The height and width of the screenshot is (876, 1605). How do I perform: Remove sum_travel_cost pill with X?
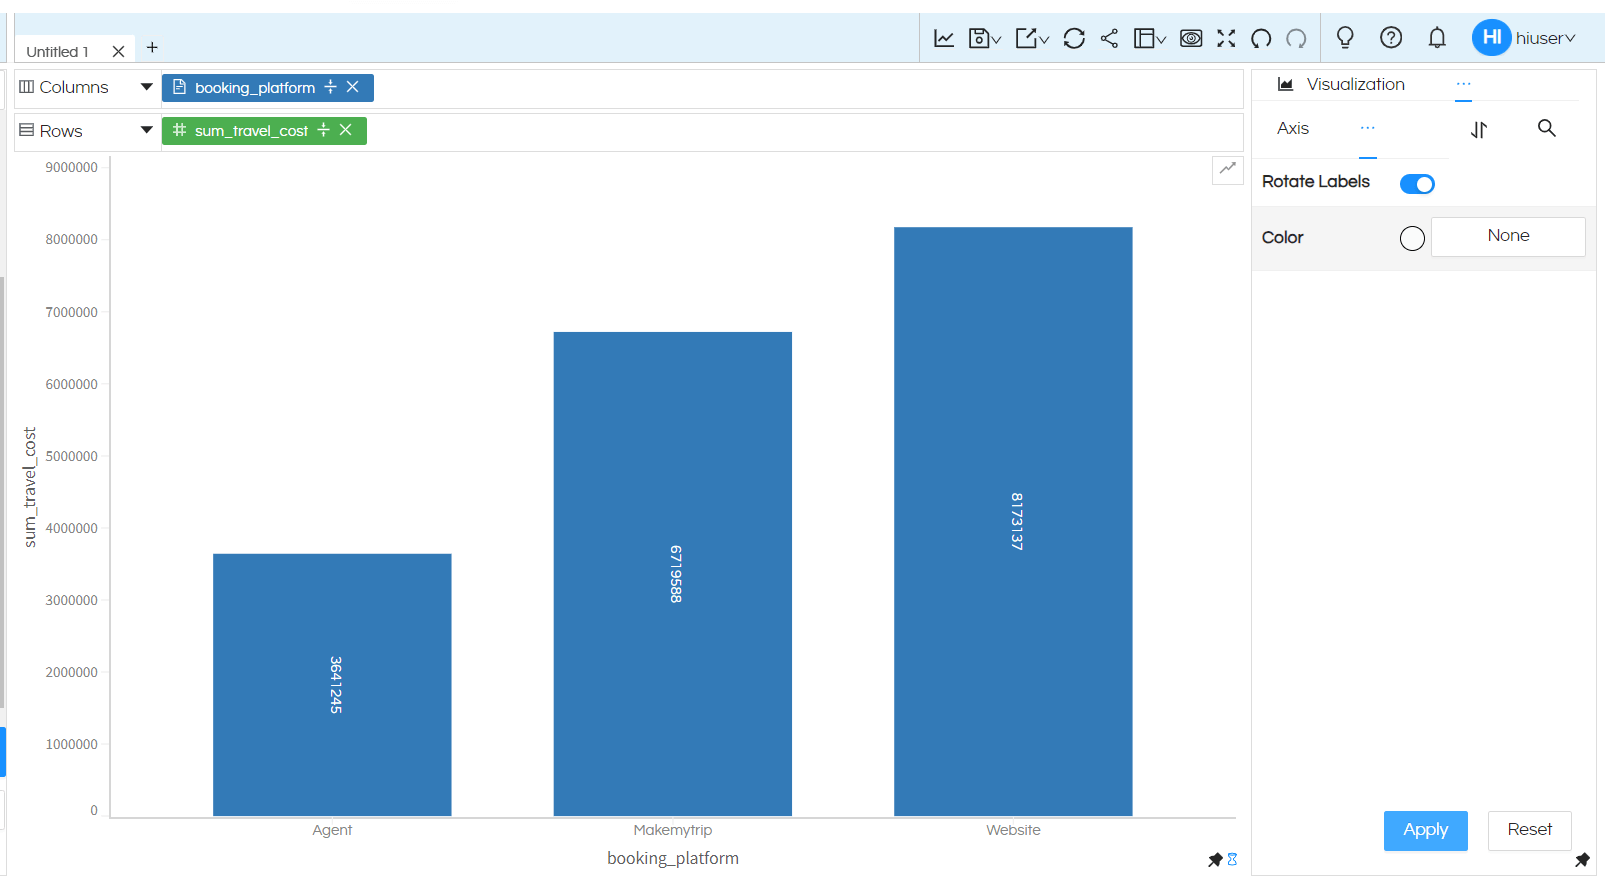coord(346,130)
